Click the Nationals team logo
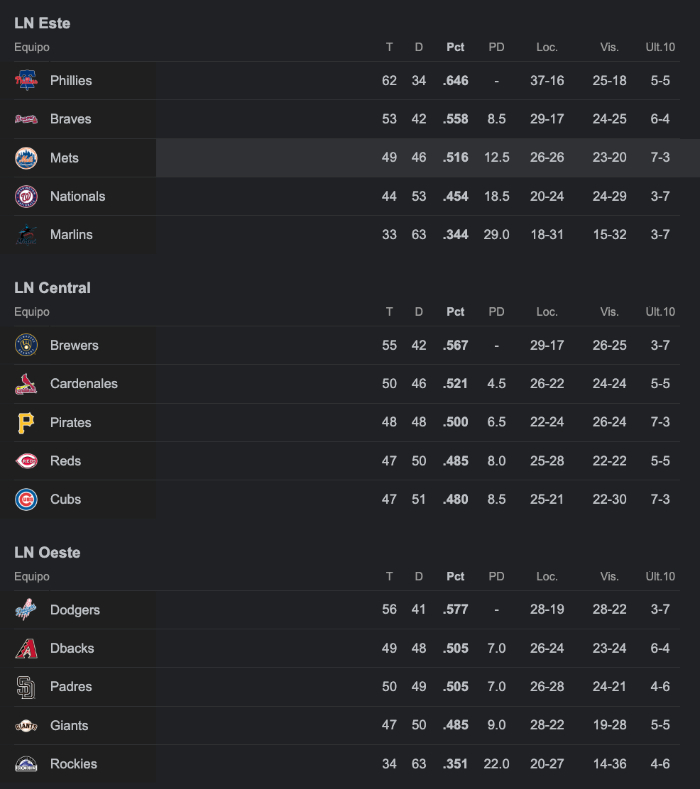 (26, 196)
